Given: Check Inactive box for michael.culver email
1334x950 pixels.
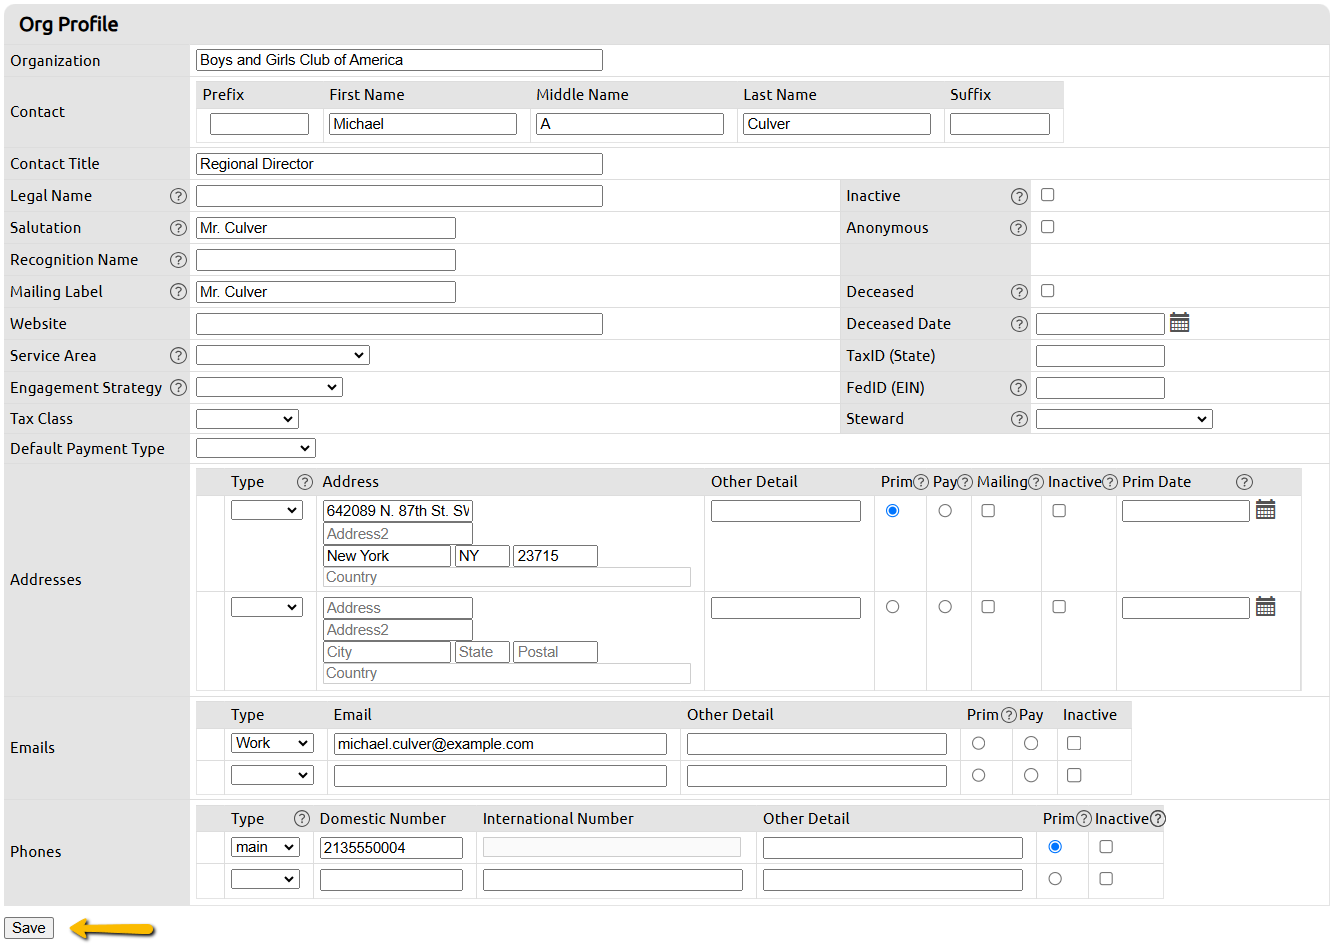Looking at the screenshot, I should coord(1074,744).
